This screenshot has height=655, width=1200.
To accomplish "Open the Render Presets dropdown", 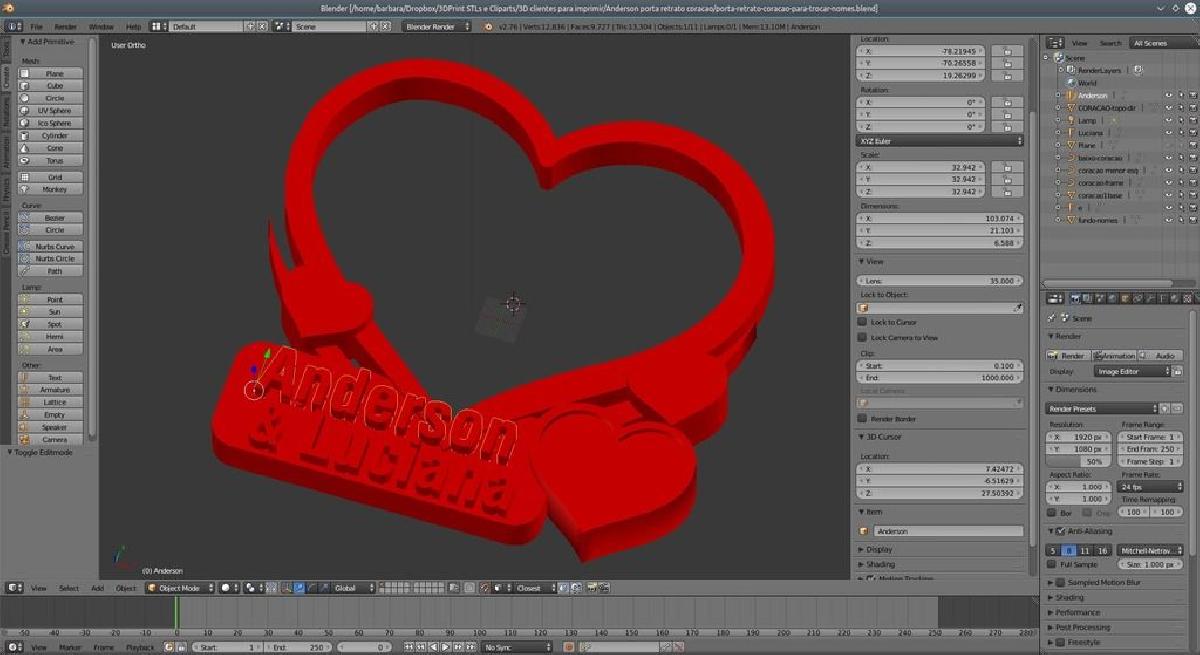I will point(1103,409).
